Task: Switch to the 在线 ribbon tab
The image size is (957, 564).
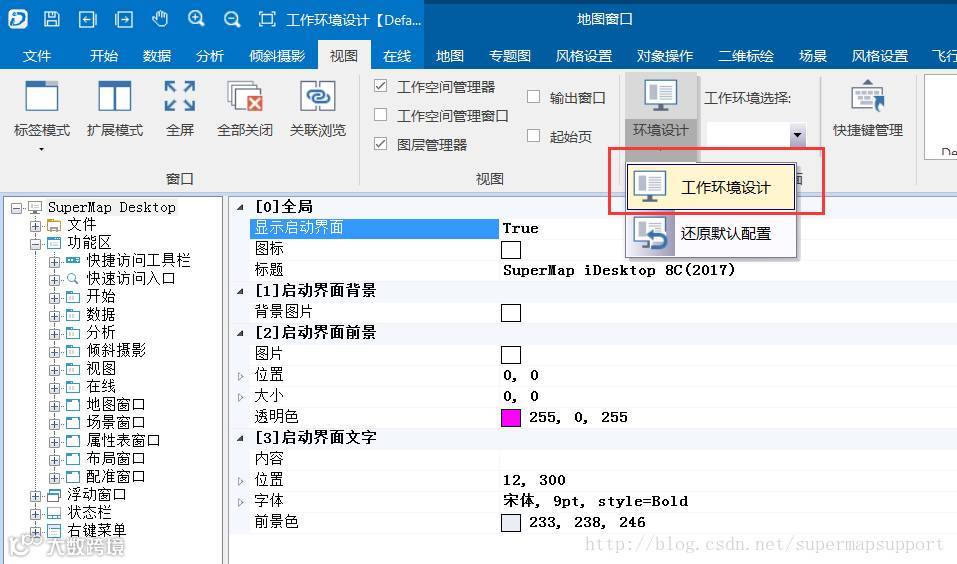Action: point(397,56)
